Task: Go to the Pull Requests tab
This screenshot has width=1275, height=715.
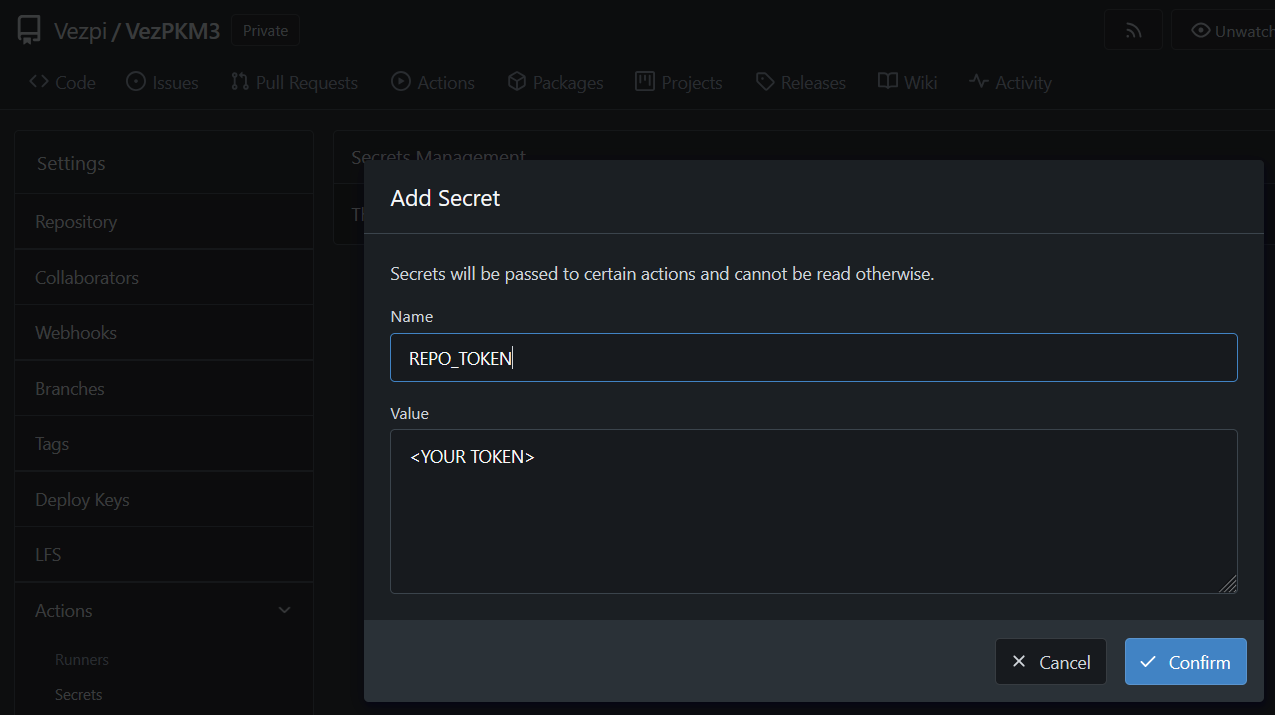Action: click(x=294, y=83)
